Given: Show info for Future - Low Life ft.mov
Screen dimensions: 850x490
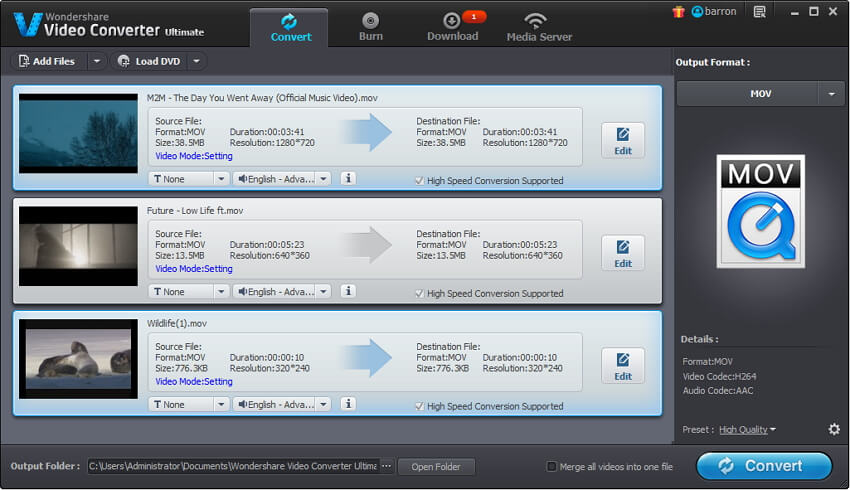Looking at the screenshot, I should click(x=349, y=291).
